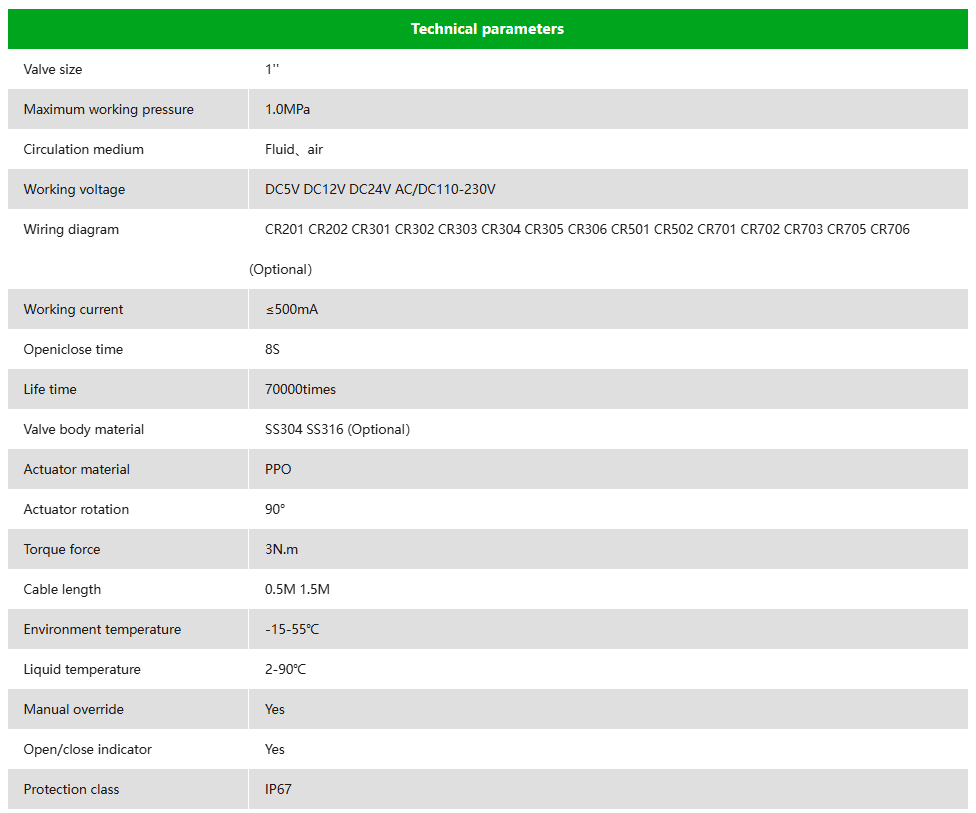Select the Valve size label
The width and height of the screenshot is (976, 813).
pyautogui.click(x=53, y=69)
